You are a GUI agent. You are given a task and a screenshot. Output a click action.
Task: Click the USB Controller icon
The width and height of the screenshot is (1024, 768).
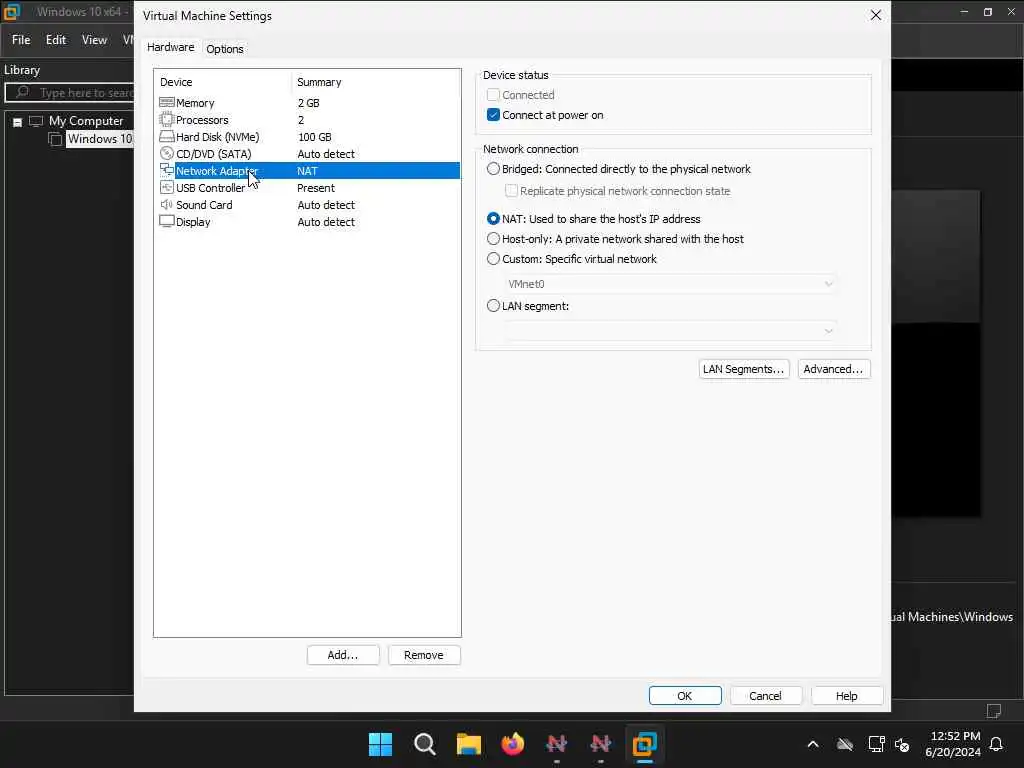coord(167,187)
